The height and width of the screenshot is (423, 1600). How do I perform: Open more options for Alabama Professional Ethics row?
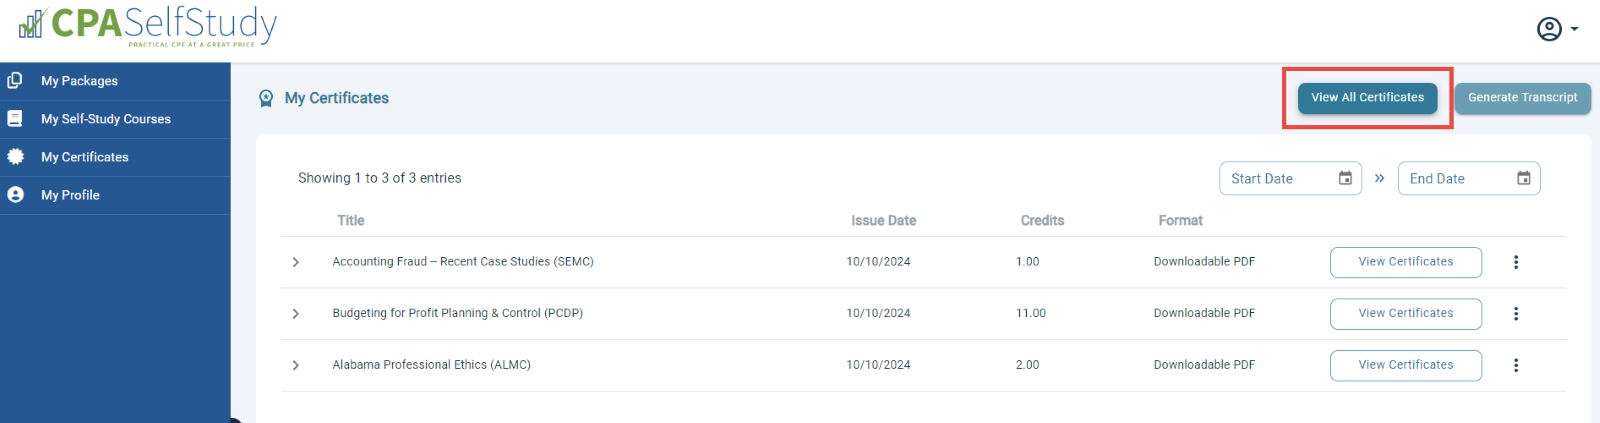point(1516,365)
